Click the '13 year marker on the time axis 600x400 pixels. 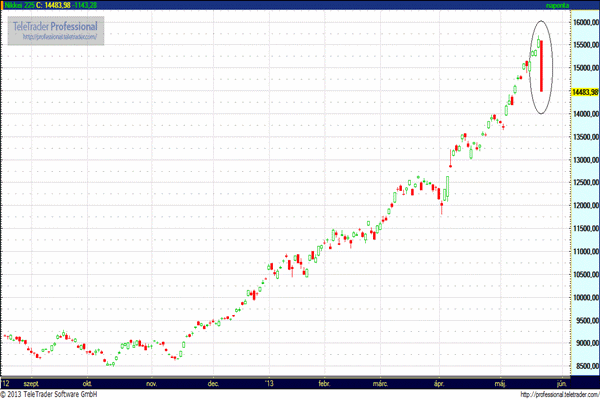tap(269, 383)
